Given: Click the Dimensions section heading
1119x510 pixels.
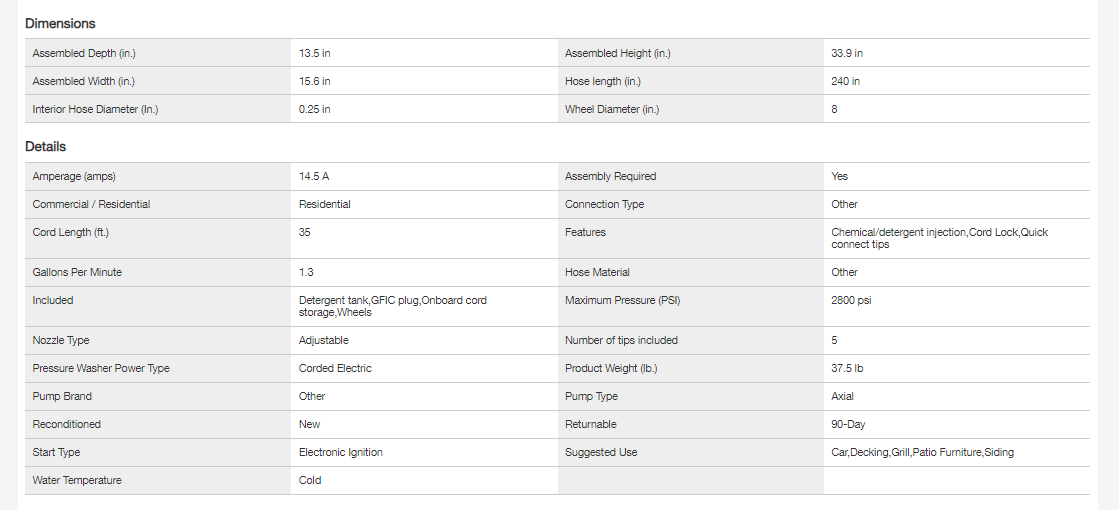Looking at the screenshot, I should click(x=60, y=23).
